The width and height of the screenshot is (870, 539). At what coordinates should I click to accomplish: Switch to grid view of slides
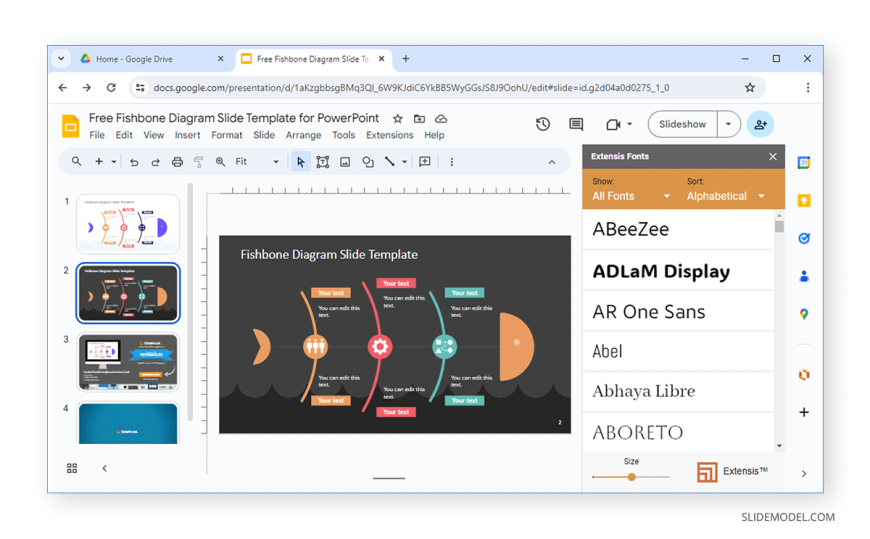coord(72,468)
